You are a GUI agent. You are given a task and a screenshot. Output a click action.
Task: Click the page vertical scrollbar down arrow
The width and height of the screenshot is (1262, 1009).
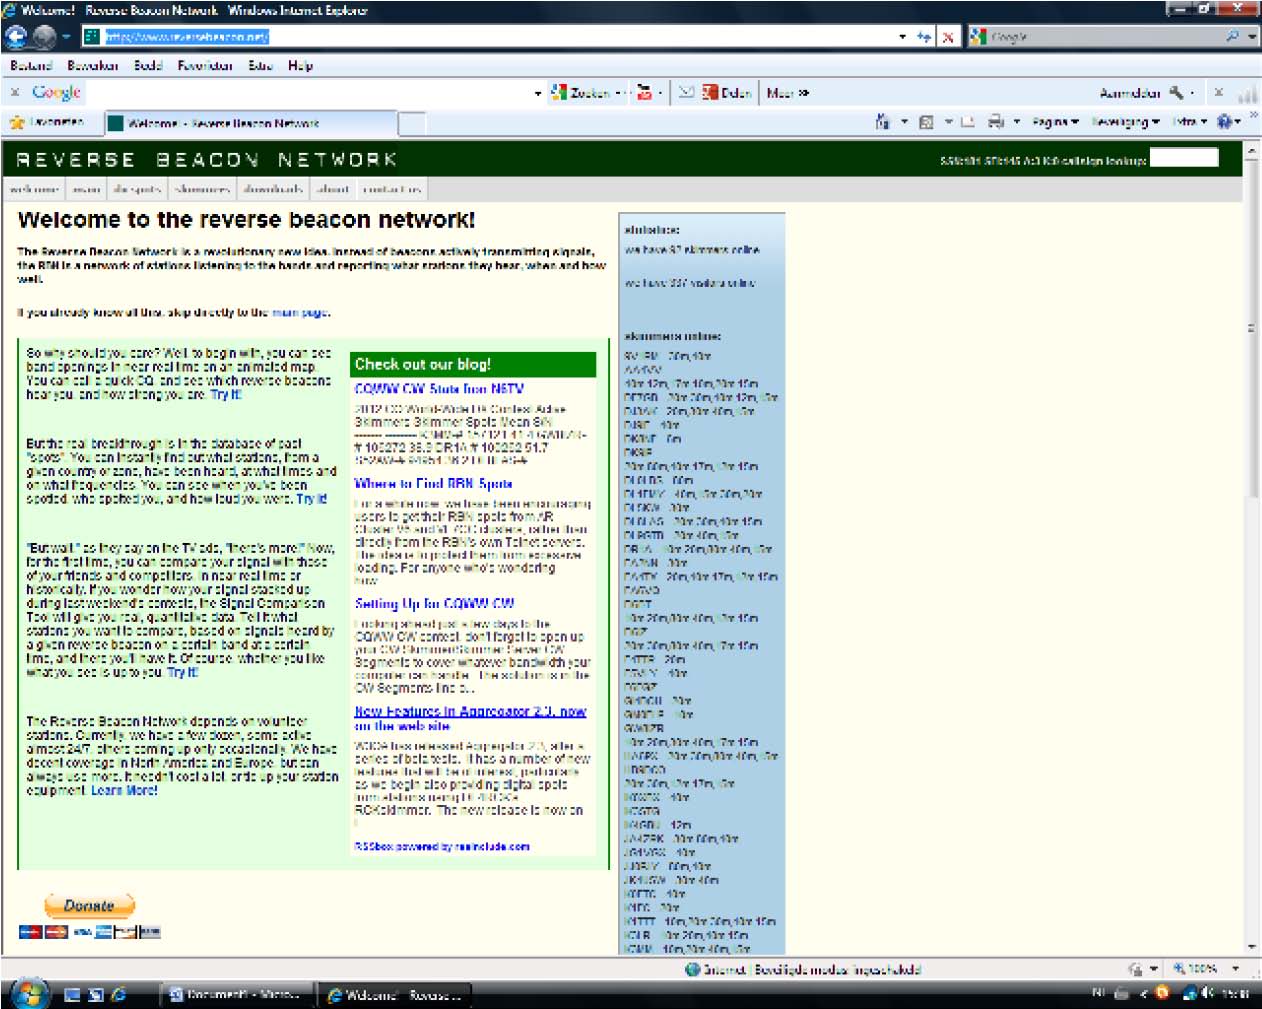coord(1251,946)
